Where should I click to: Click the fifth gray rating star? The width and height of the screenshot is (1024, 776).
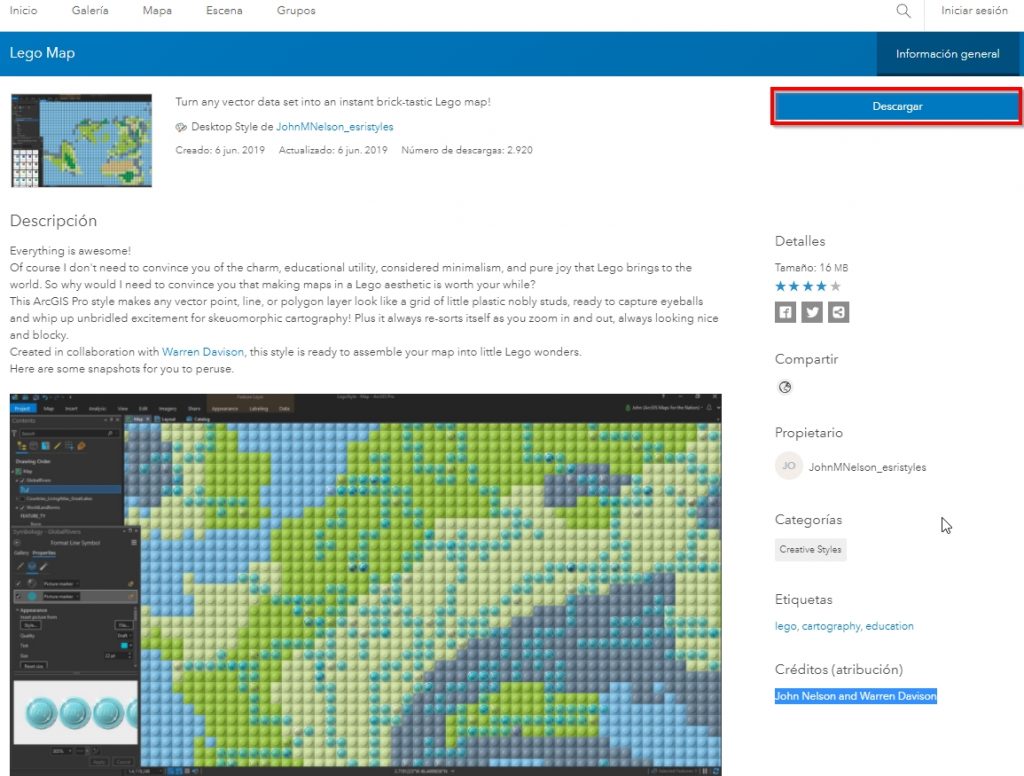coord(836,287)
